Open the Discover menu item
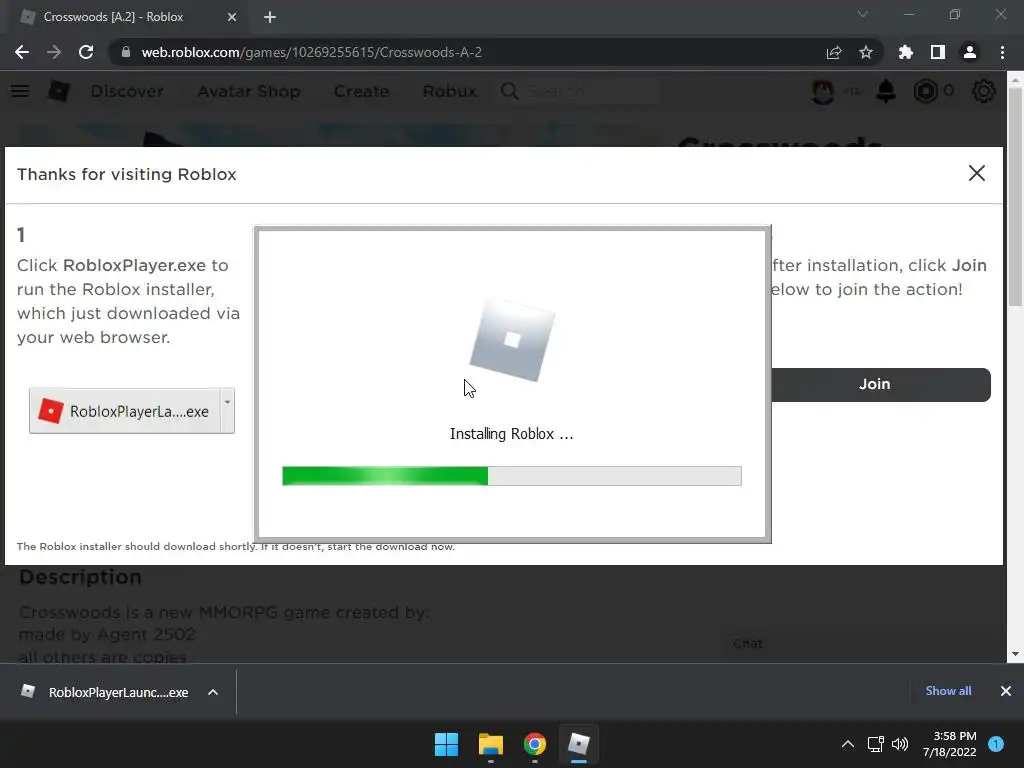 [x=127, y=91]
